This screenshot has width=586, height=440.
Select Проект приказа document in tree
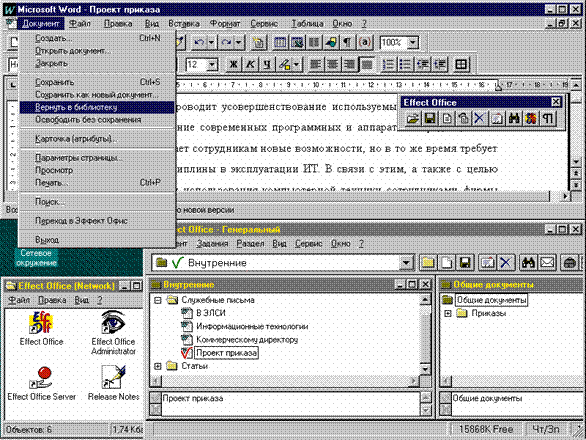pyautogui.click(x=226, y=353)
